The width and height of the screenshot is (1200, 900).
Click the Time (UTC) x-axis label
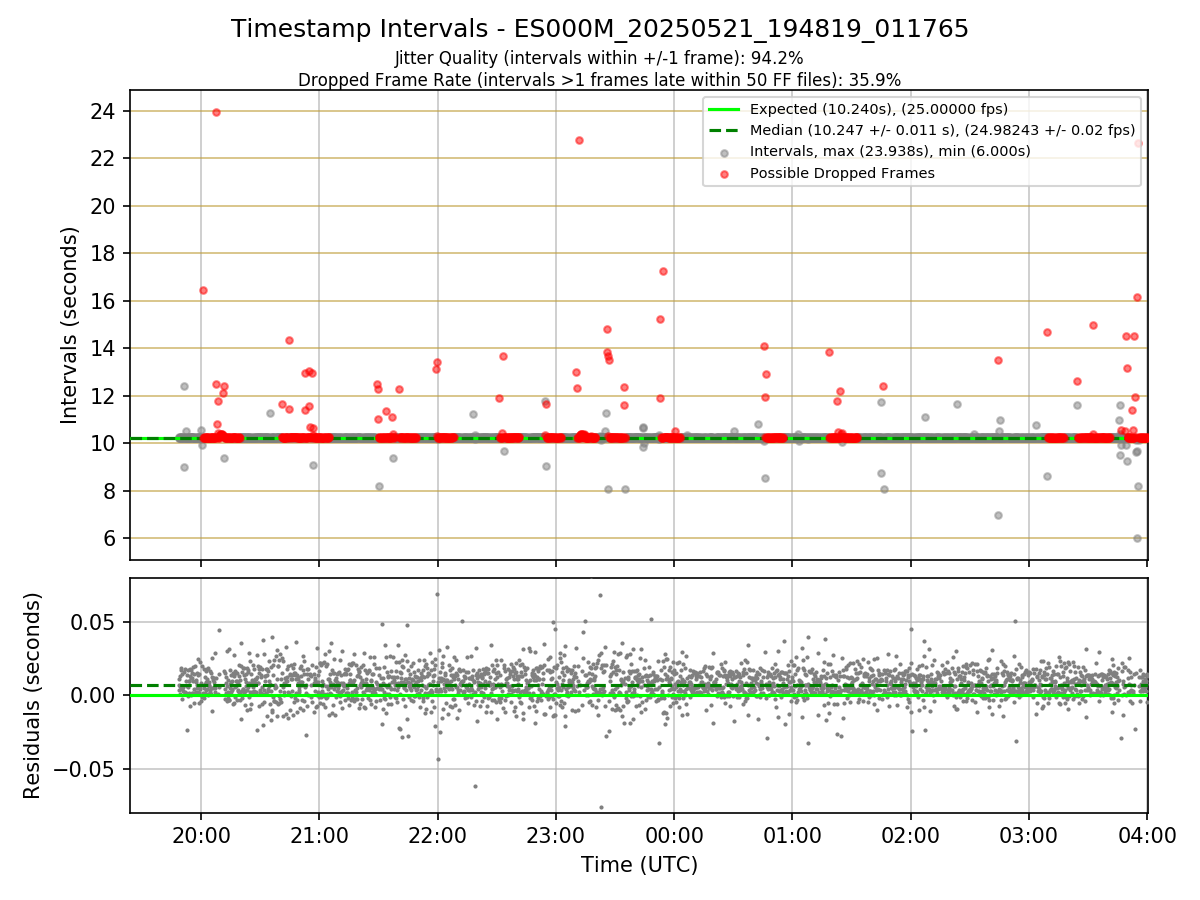(x=639, y=865)
